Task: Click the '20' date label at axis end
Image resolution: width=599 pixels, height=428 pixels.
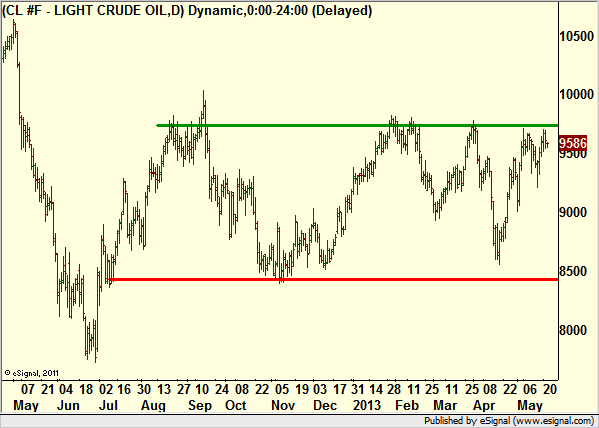Action: click(549, 390)
